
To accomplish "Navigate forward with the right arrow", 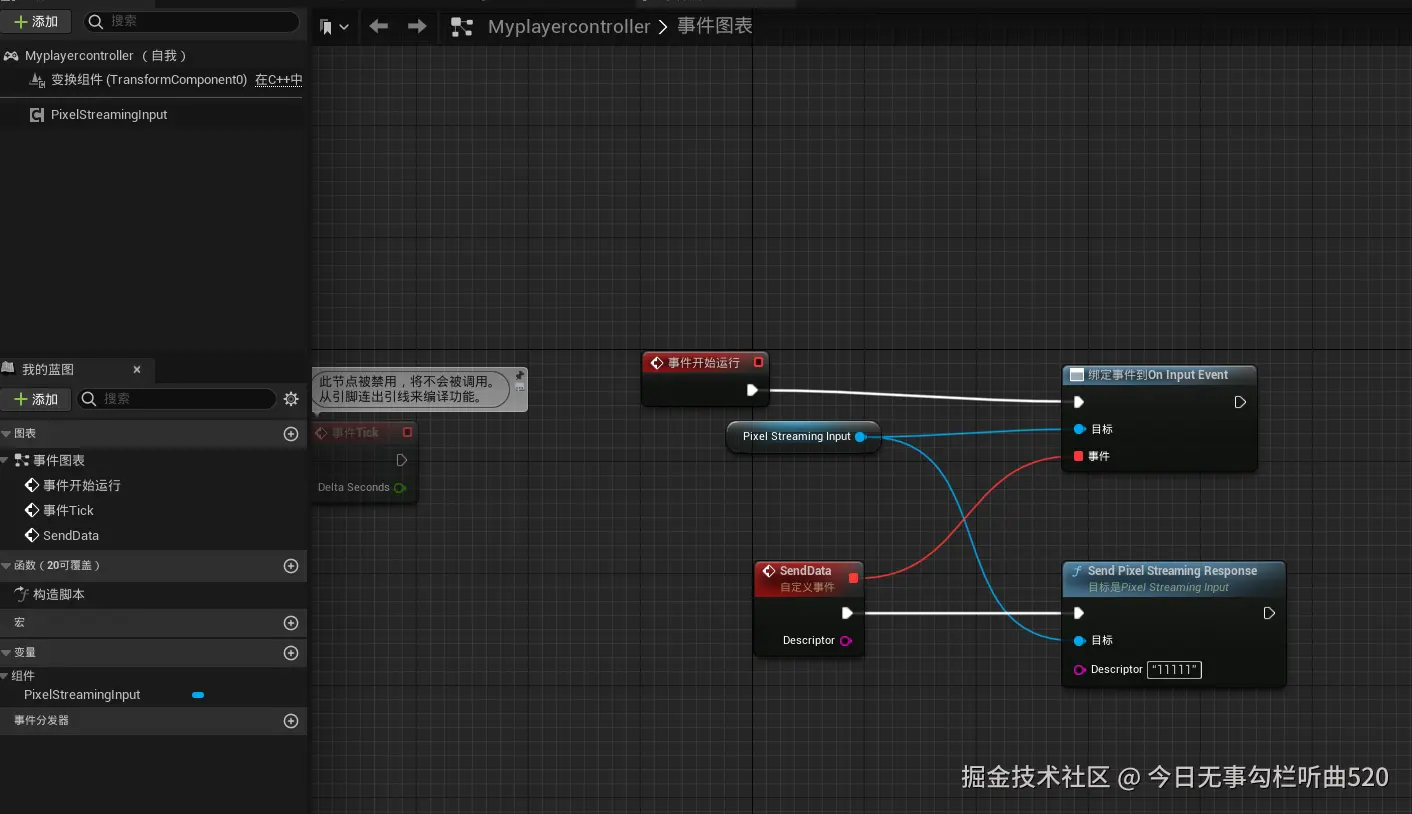I will click(417, 27).
